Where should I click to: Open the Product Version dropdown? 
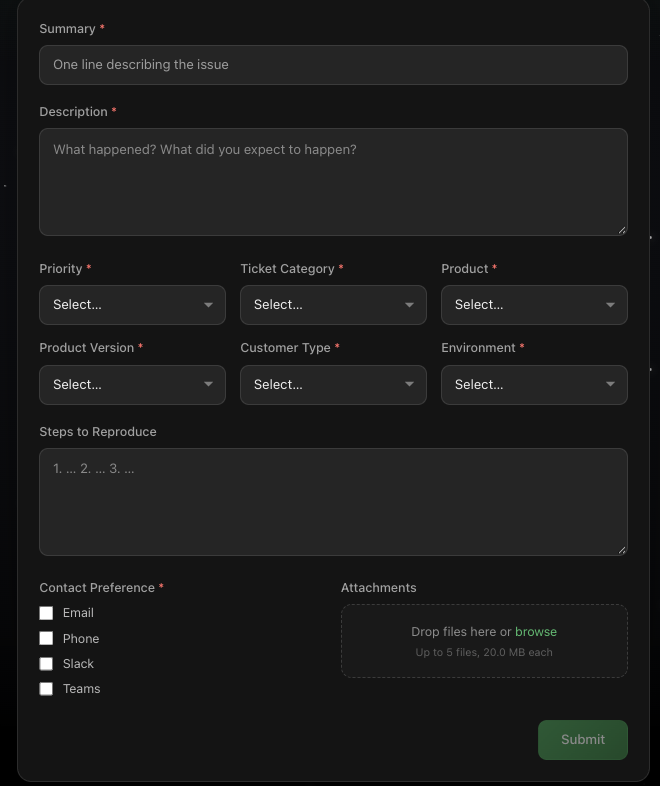click(132, 385)
